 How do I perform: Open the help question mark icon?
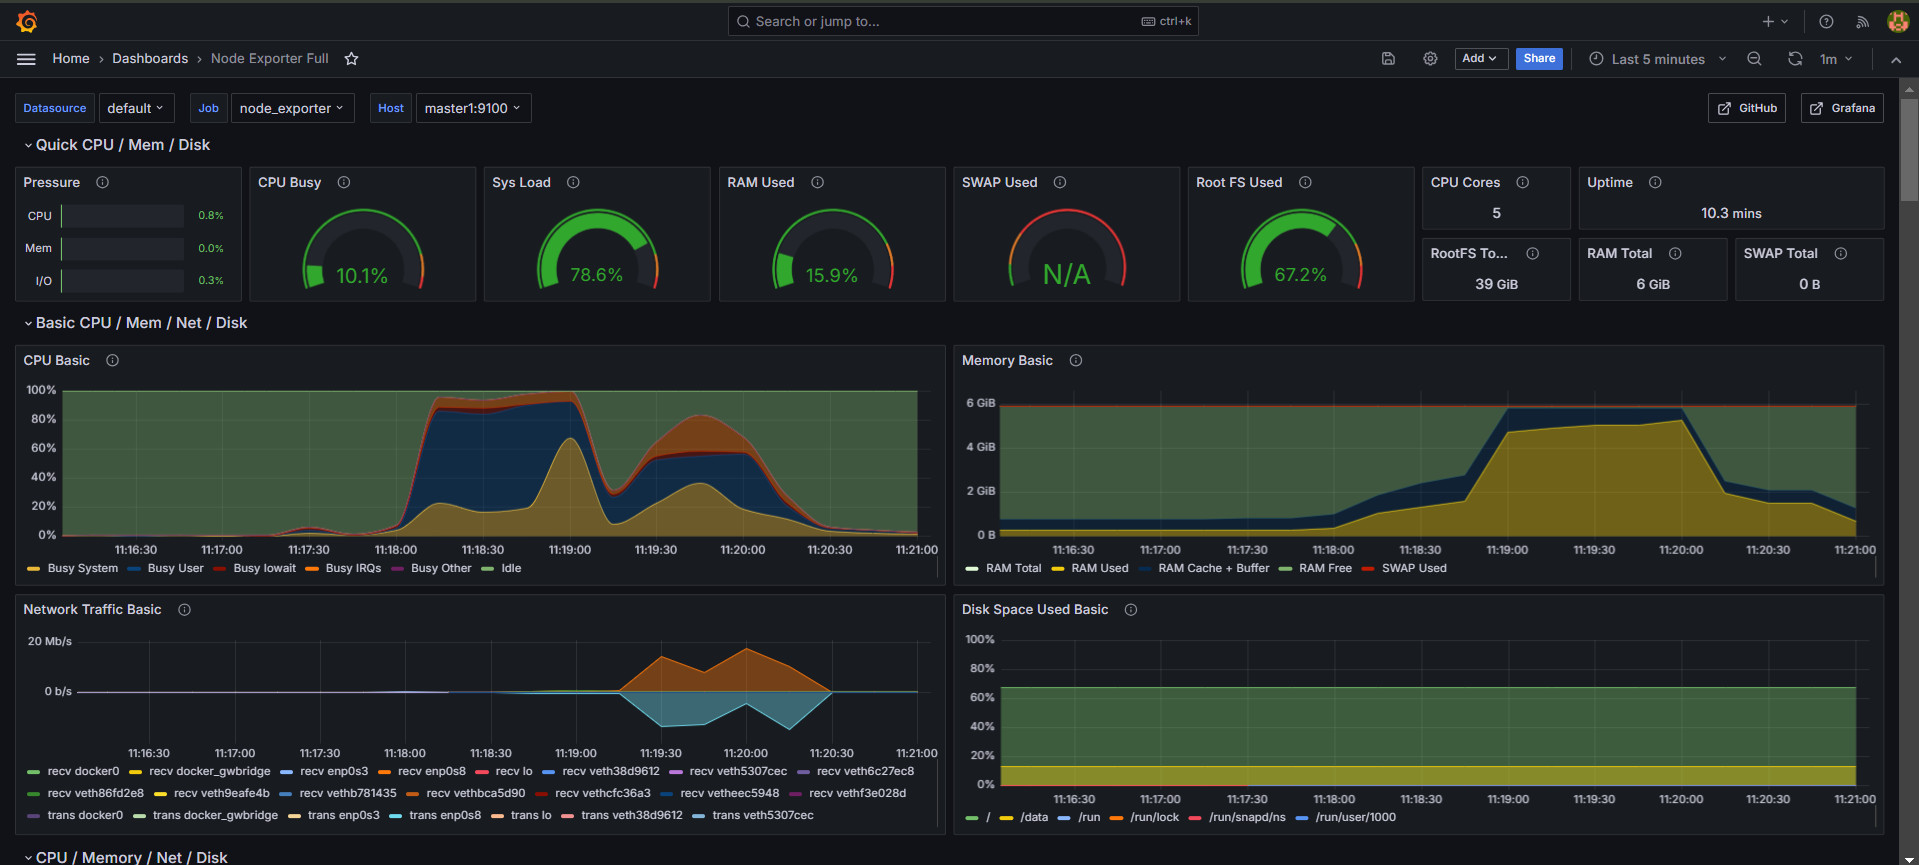(1826, 21)
